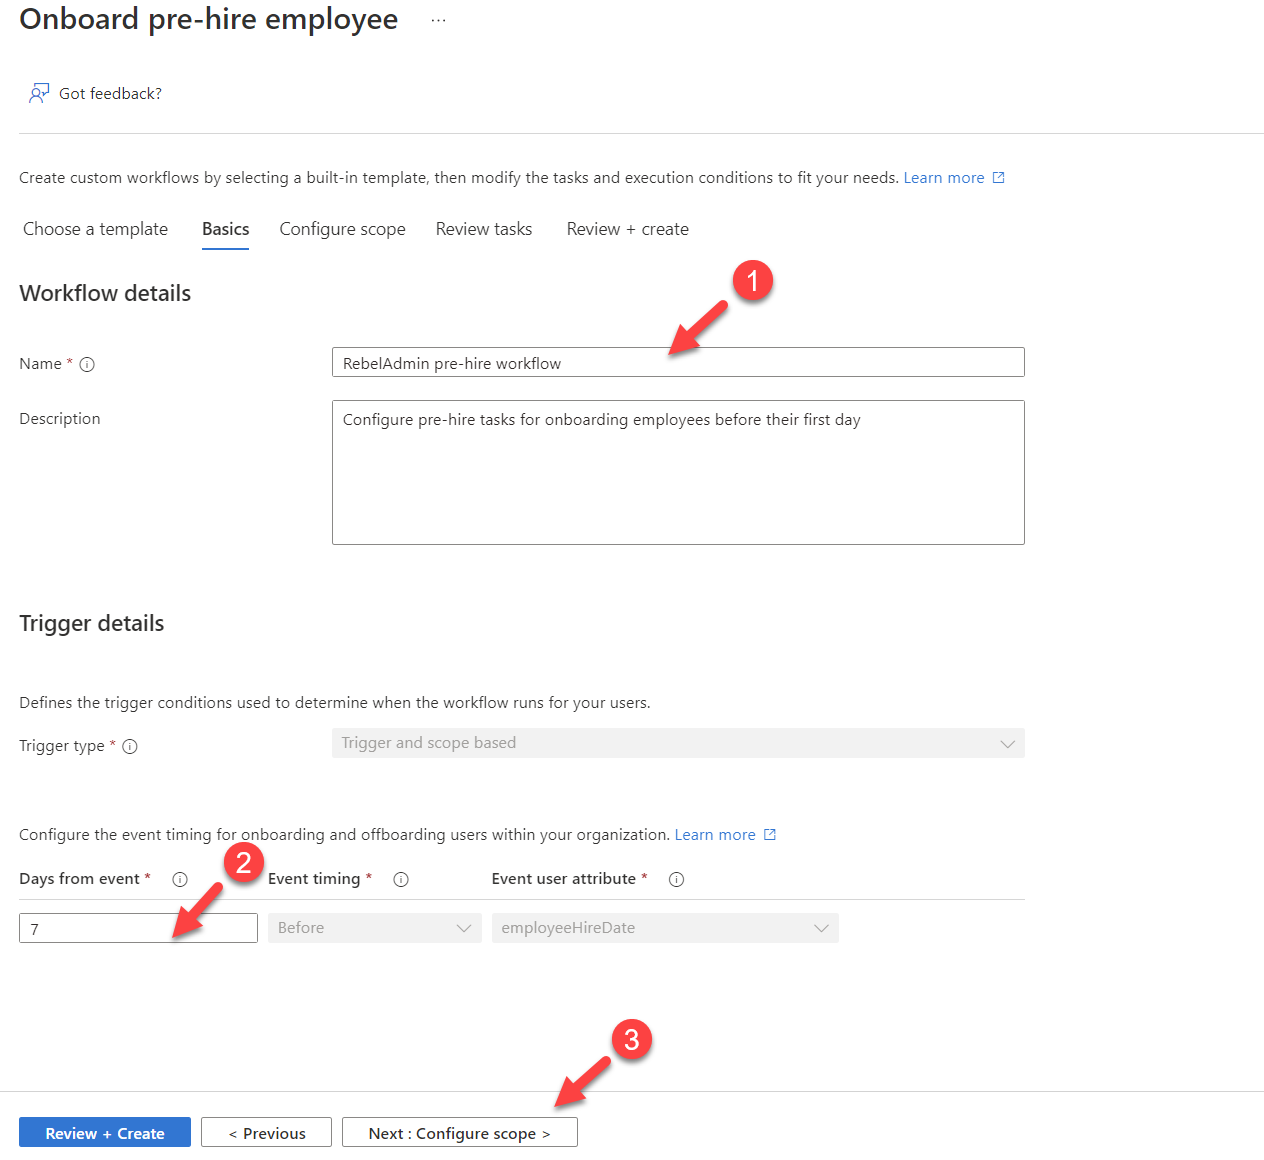
Task: Click the Review + Create button
Action: [x=105, y=1133]
